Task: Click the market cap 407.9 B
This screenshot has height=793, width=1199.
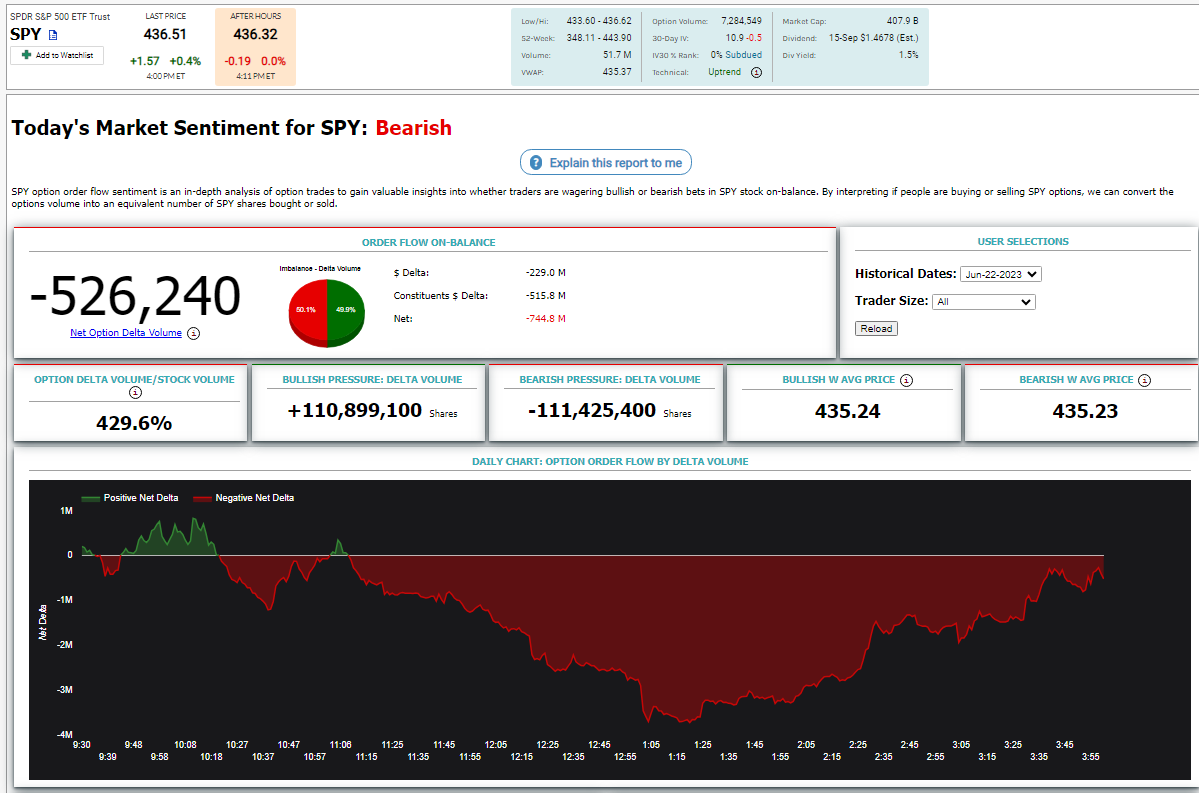Action: point(903,21)
